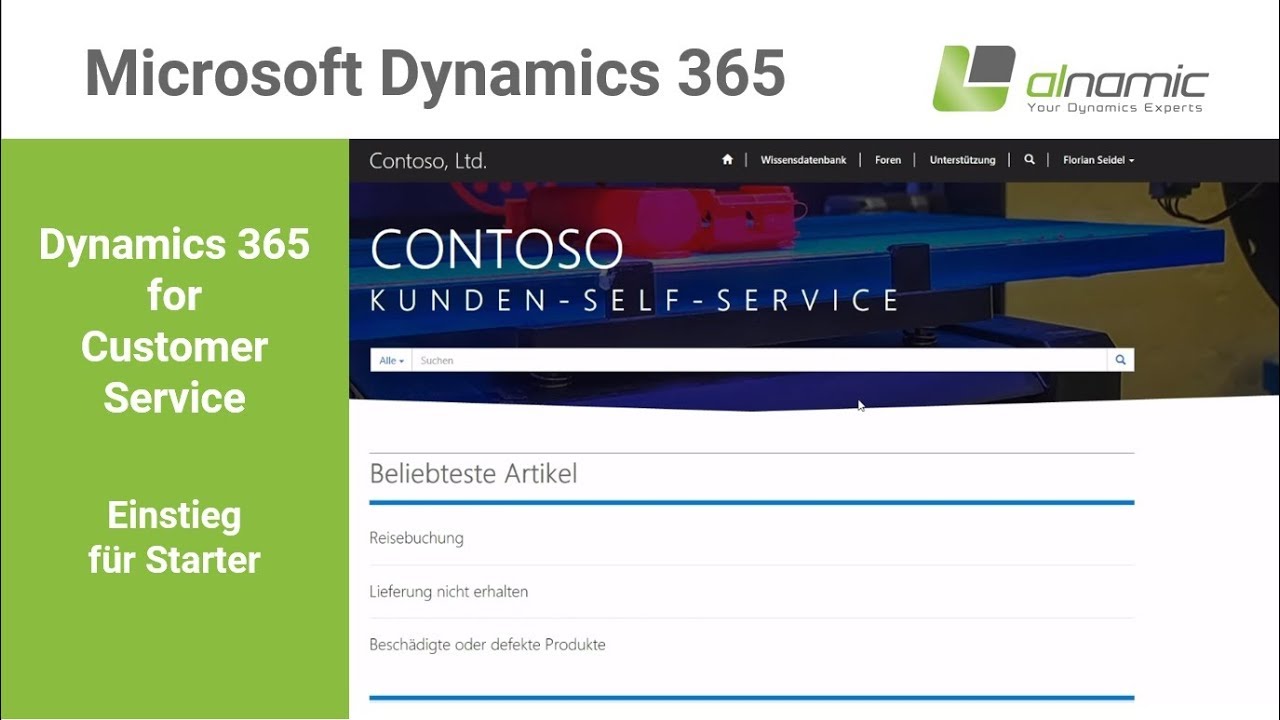Viewport: 1280px width, 720px height.
Task: Click the Dynamics 365 for Customer Service text
Action: point(174,320)
